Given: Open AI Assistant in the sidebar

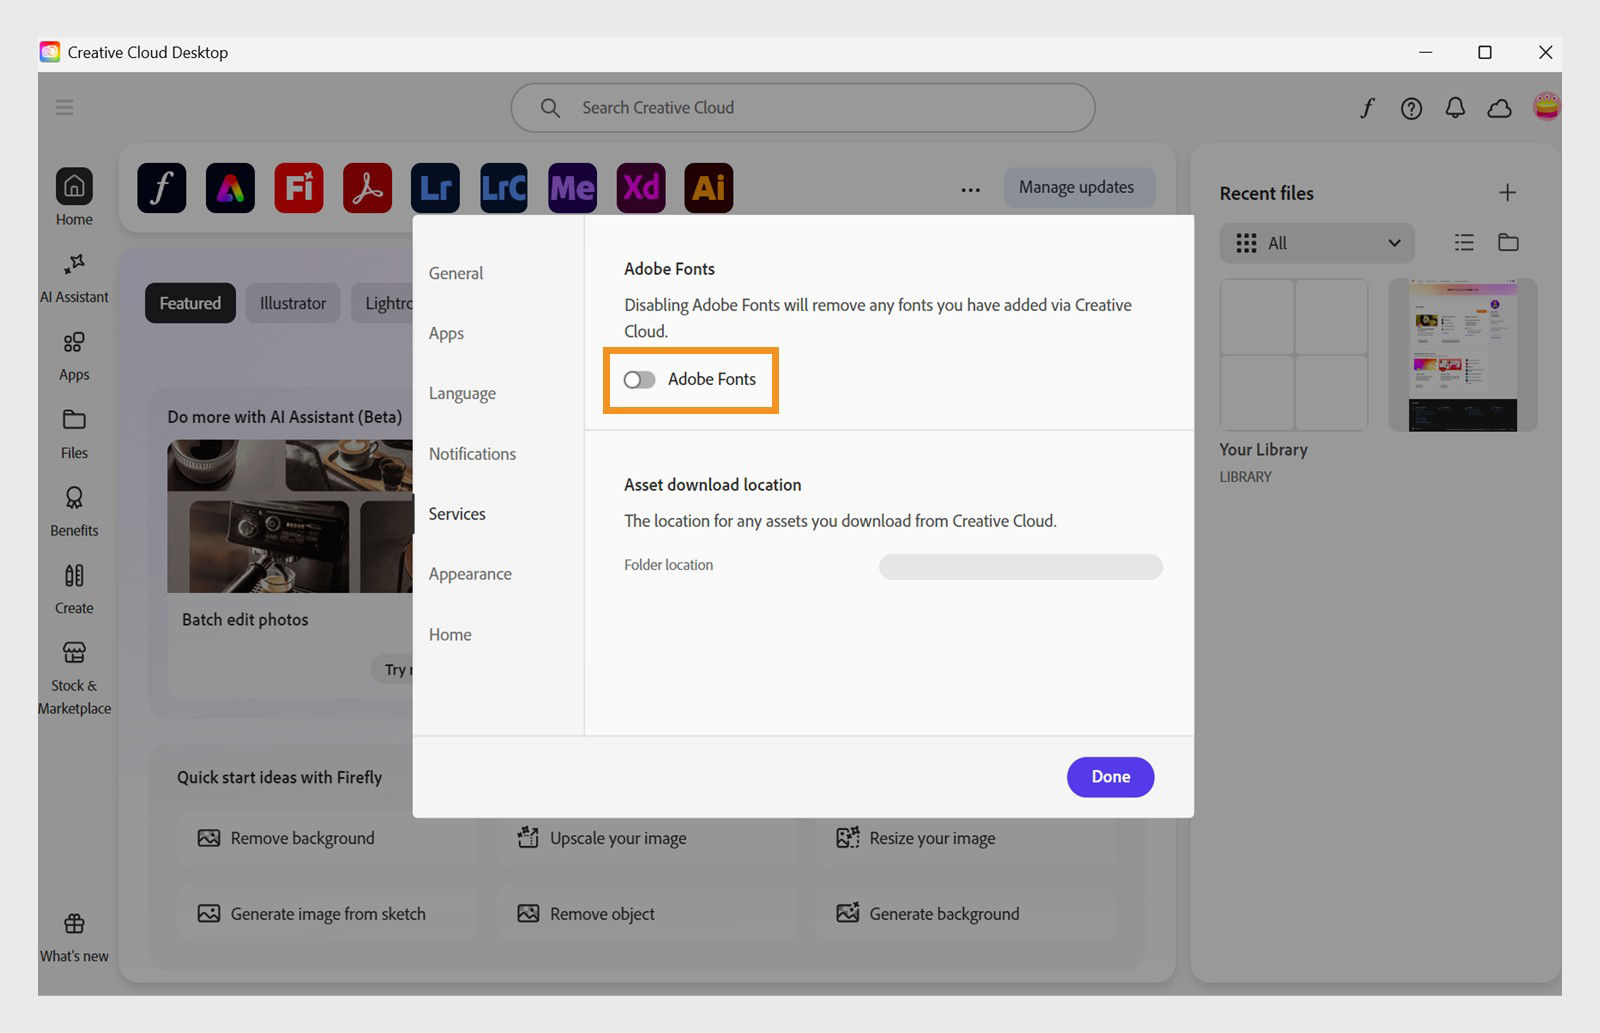Looking at the screenshot, I should point(74,278).
